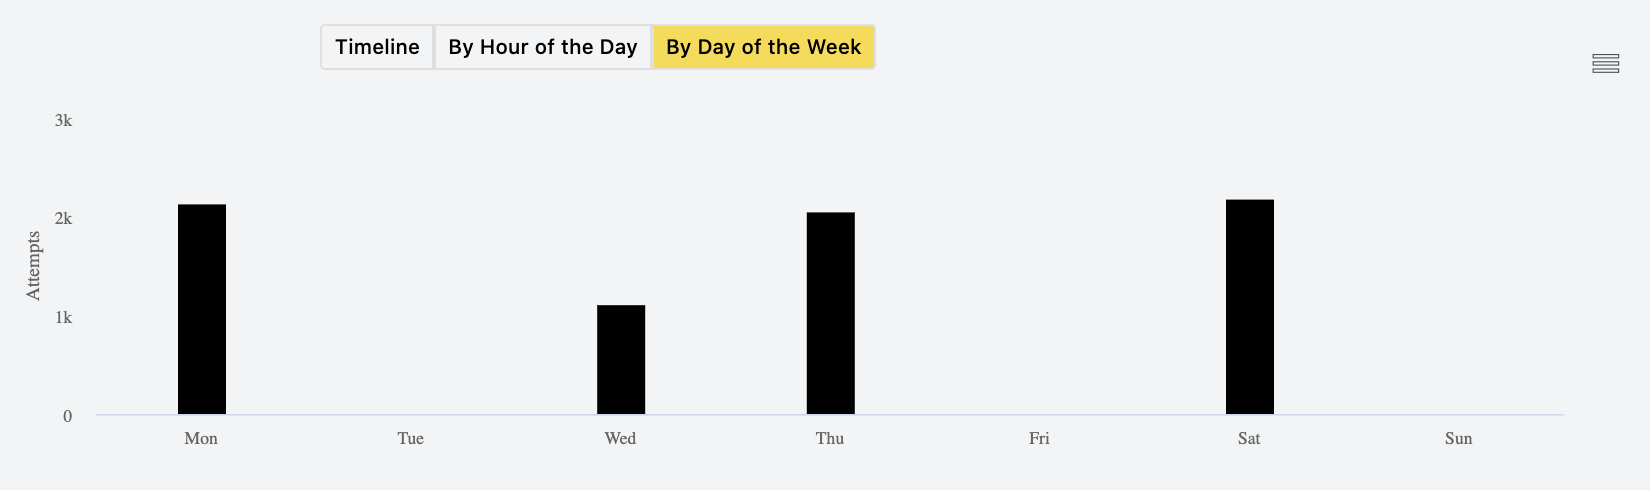Image resolution: width=1650 pixels, height=490 pixels.
Task: Click the Fri axis label
Action: click(1039, 438)
